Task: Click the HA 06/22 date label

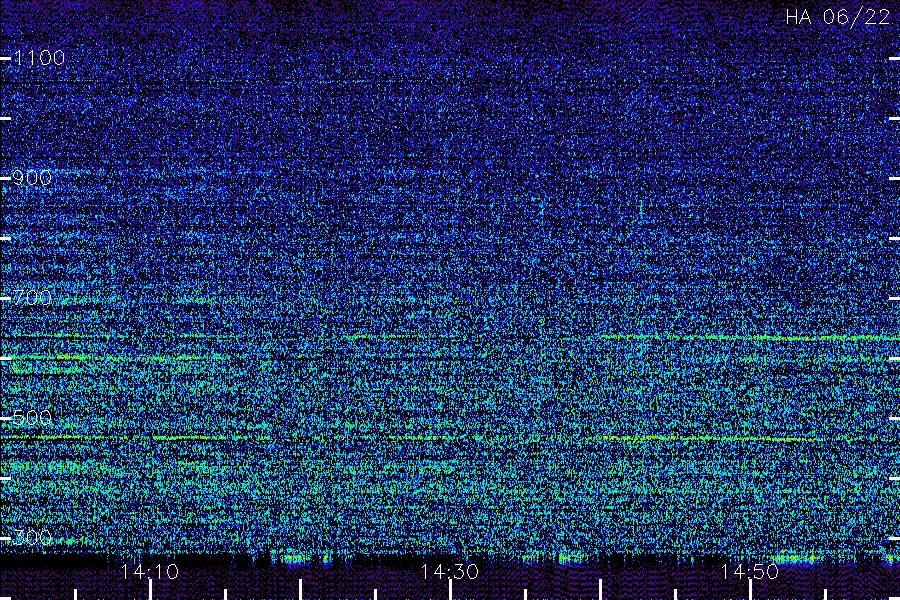Action: point(837,17)
